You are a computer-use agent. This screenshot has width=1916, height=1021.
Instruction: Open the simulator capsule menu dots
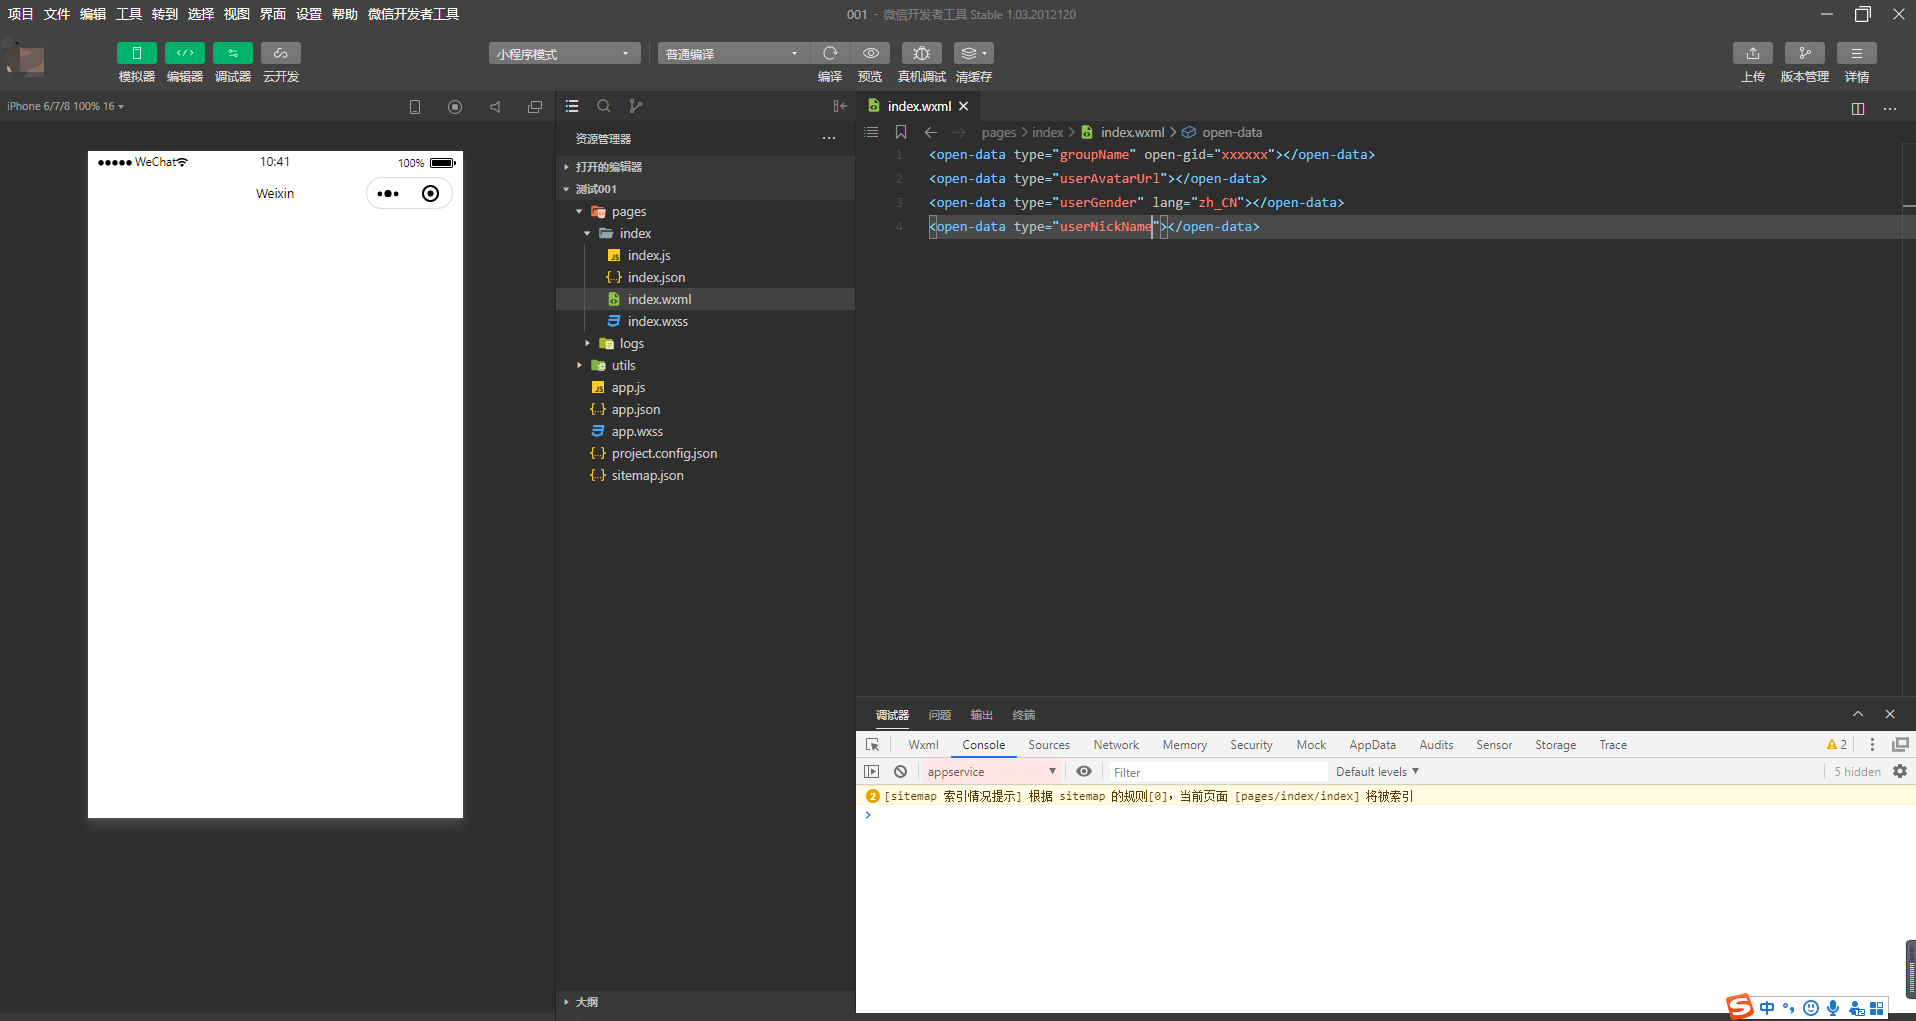coord(388,194)
